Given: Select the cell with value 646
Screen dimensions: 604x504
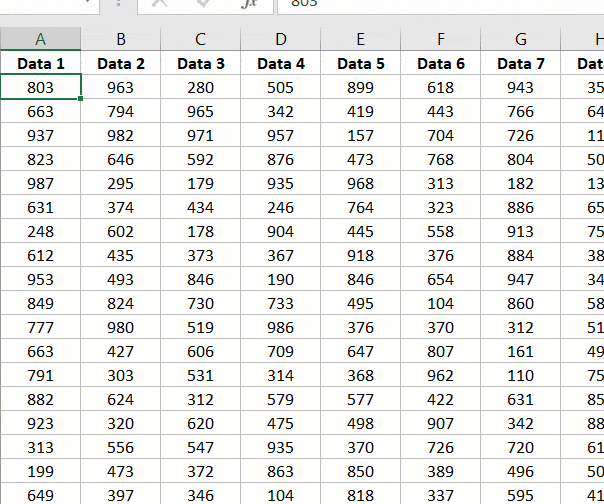Looking at the screenshot, I should pos(121,159).
